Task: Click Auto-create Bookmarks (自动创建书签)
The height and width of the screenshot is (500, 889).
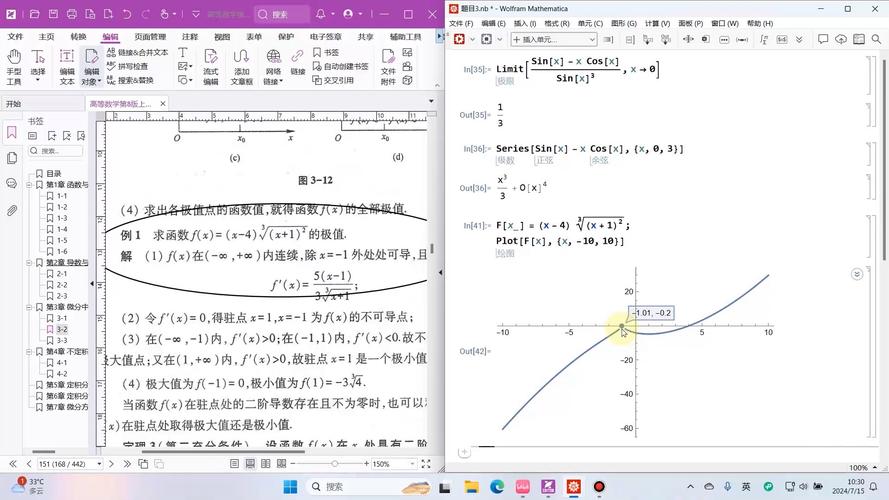Action: point(340,66)
